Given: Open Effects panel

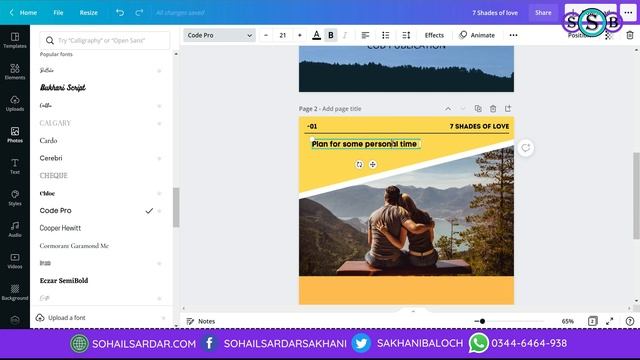Looking at the screenshot, I should coord(434,35).
